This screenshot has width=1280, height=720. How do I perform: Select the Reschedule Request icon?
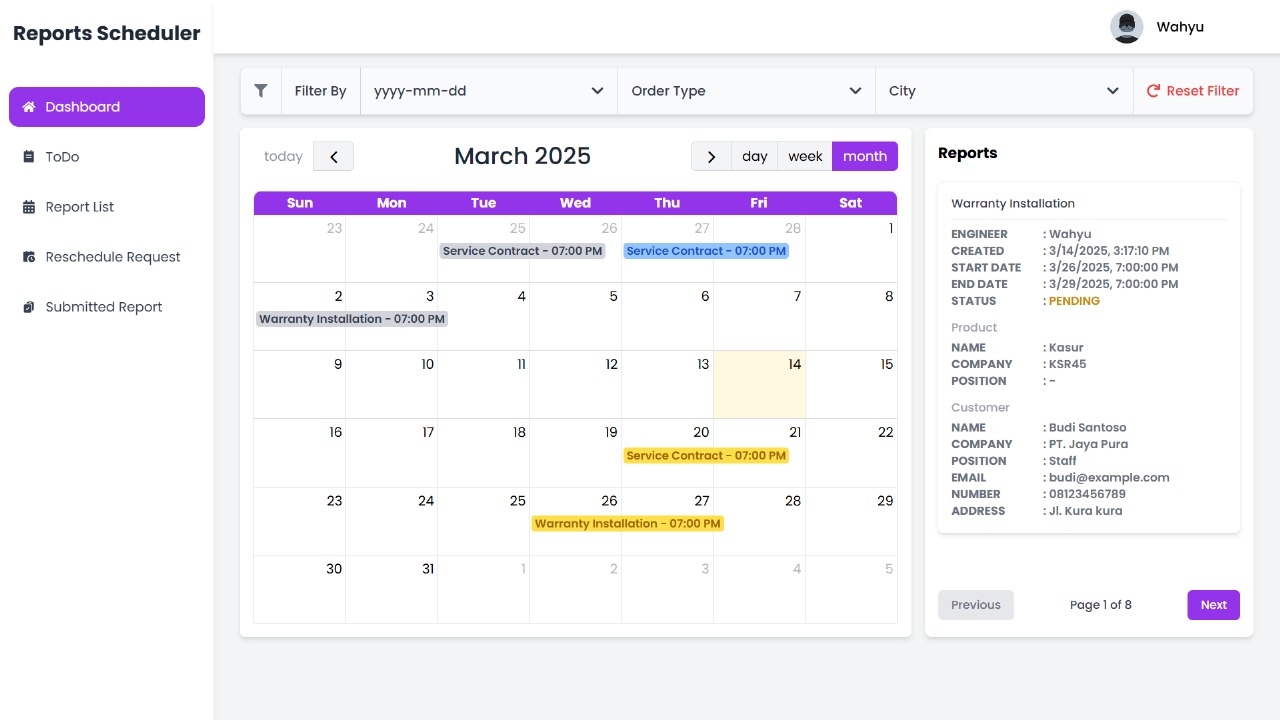(x=29, y=256)
